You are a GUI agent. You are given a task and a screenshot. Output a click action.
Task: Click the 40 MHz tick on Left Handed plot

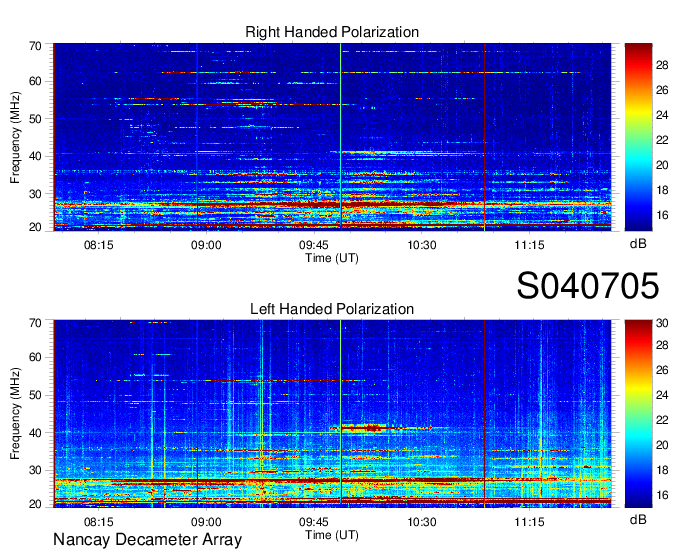coord(35,433)
